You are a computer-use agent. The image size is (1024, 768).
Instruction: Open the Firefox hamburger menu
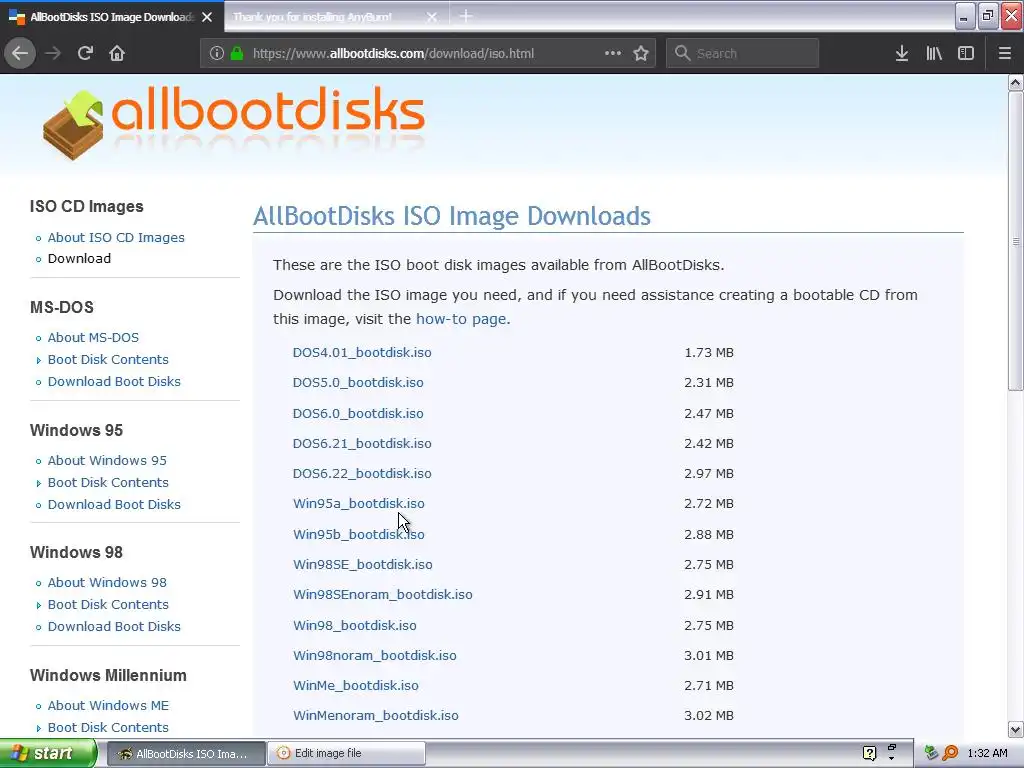(1005, 54)
